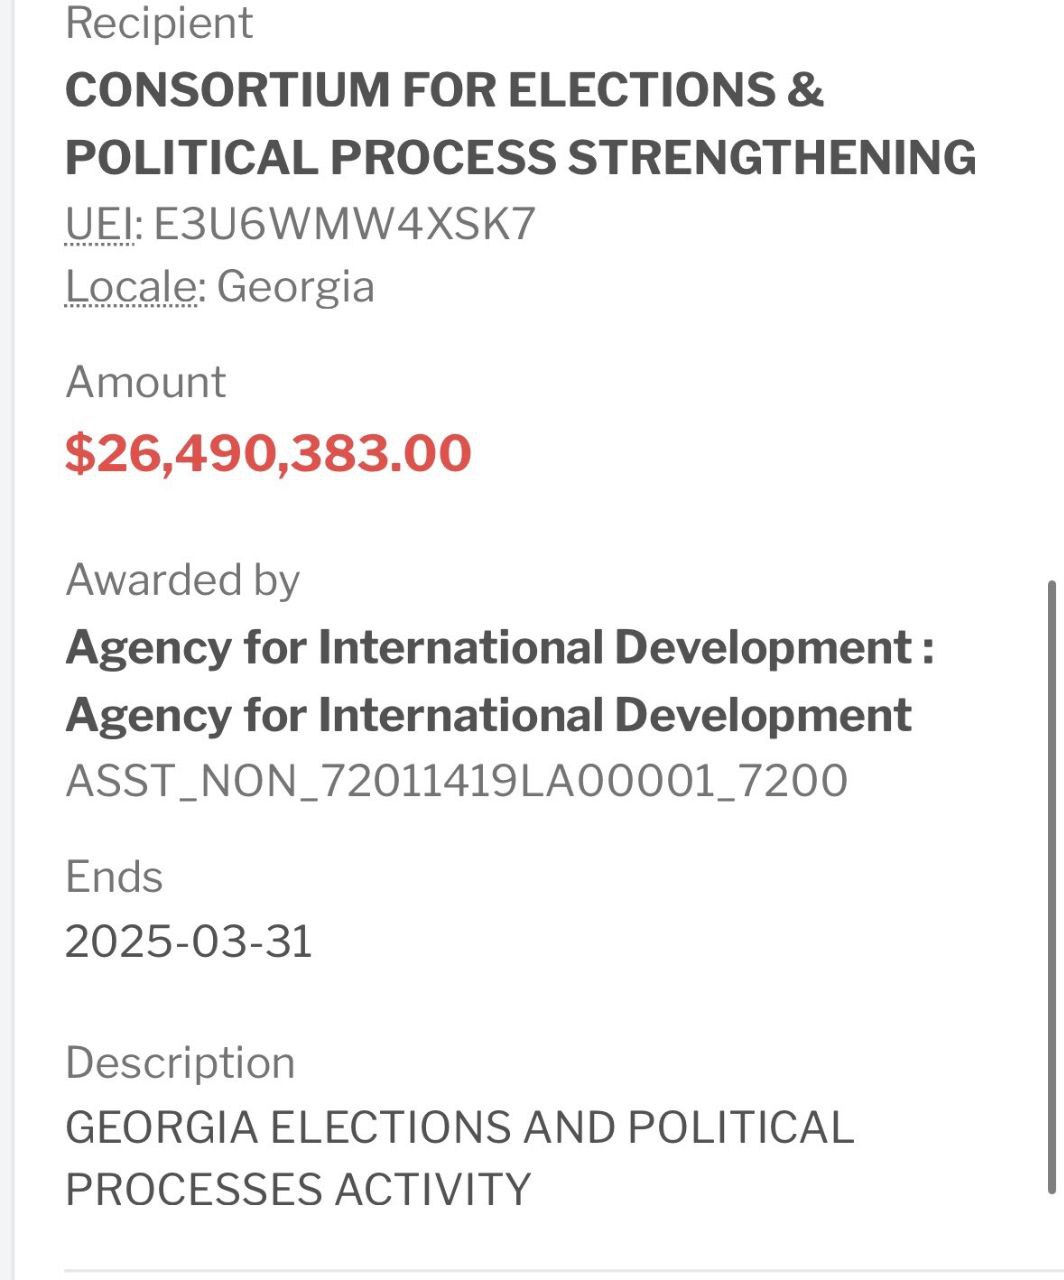This screenshot has height=1280, width=1064.
Task: Click the "Georgia" locale value
Action: coord(295,287)
